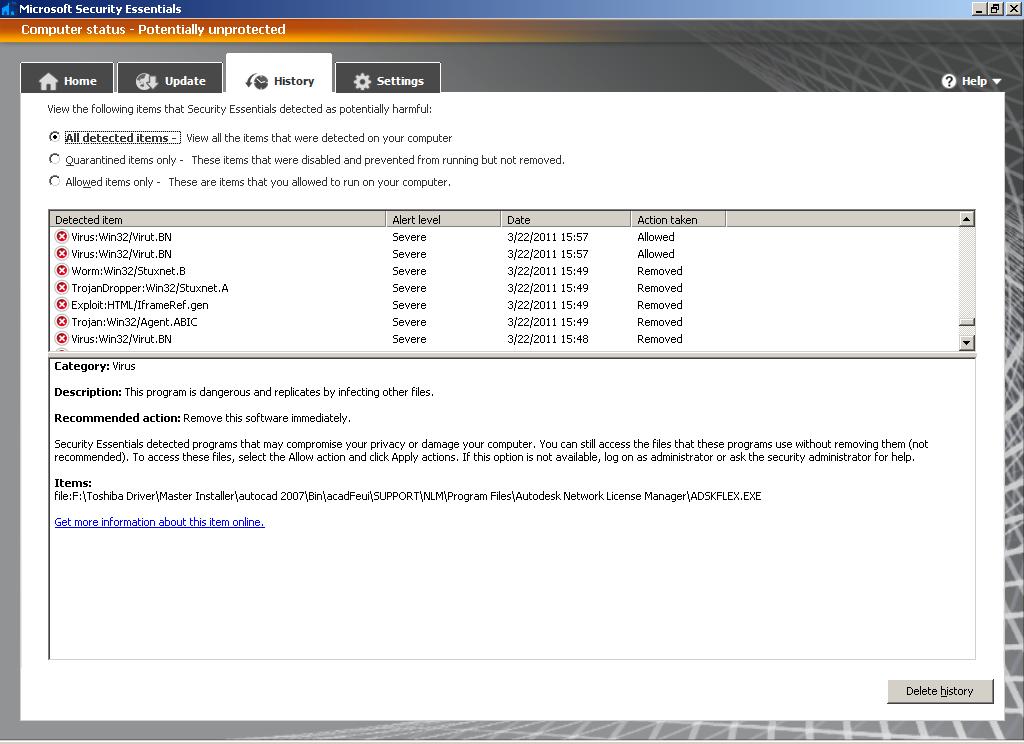The width and height of the screenshot is (1024, 744).
Task: Sort by Alert level column header
Action: [x=443, y=219]
